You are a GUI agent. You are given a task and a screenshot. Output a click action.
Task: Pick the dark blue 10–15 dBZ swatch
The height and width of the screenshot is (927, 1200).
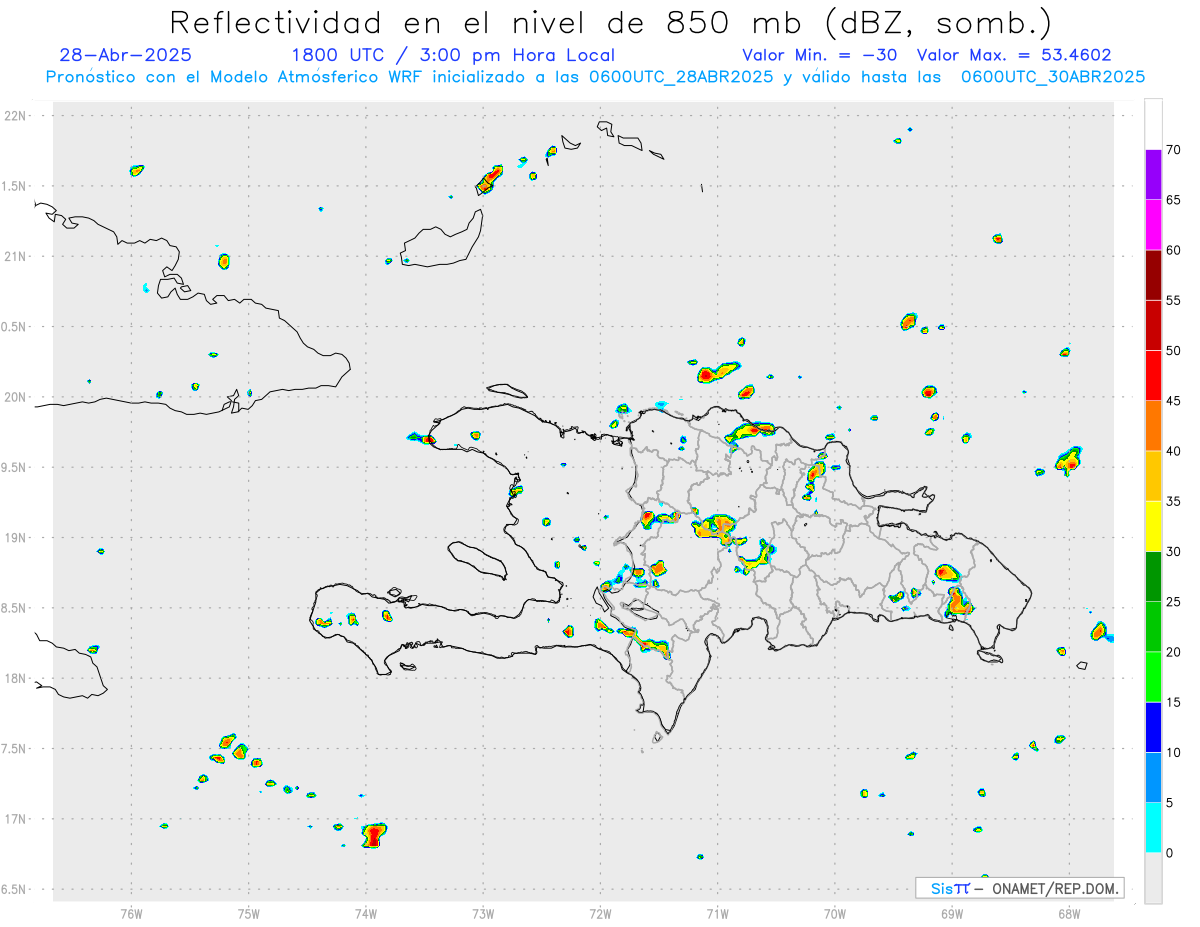coord(1153,728)
